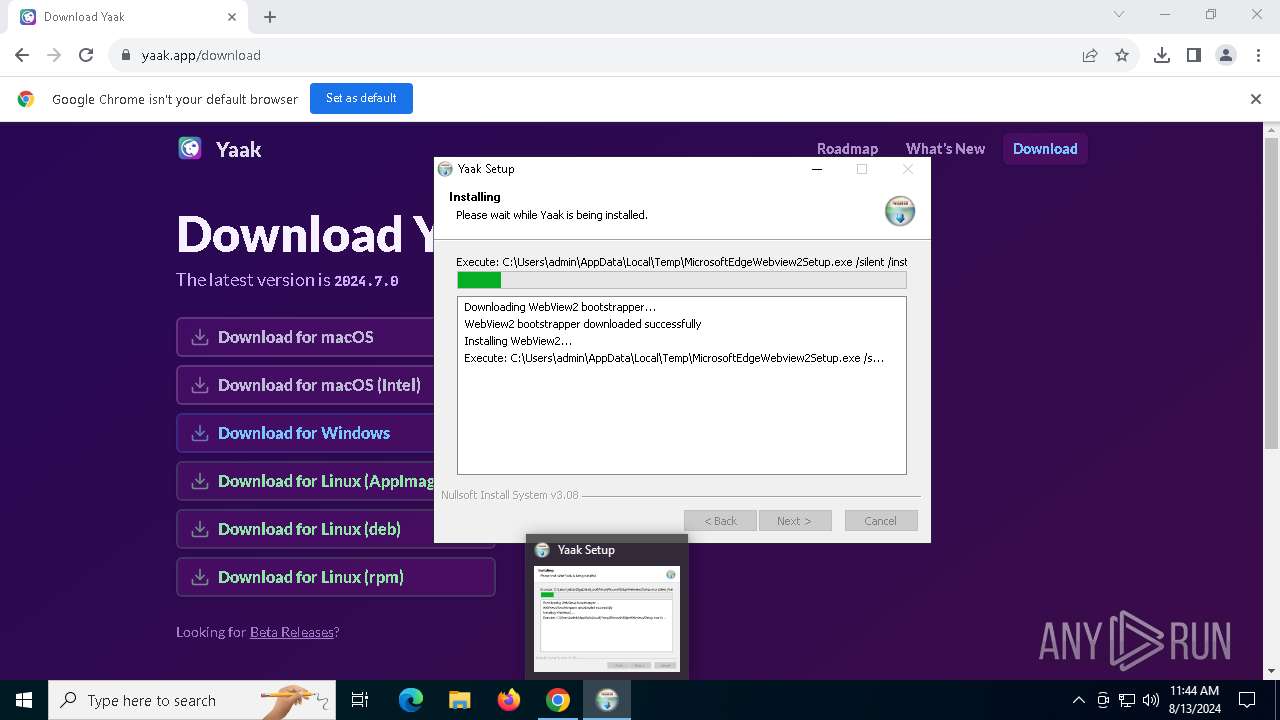Screen dimensions: 1280x720
Task: Reload the yaak.app page
Action: point(86,55)
